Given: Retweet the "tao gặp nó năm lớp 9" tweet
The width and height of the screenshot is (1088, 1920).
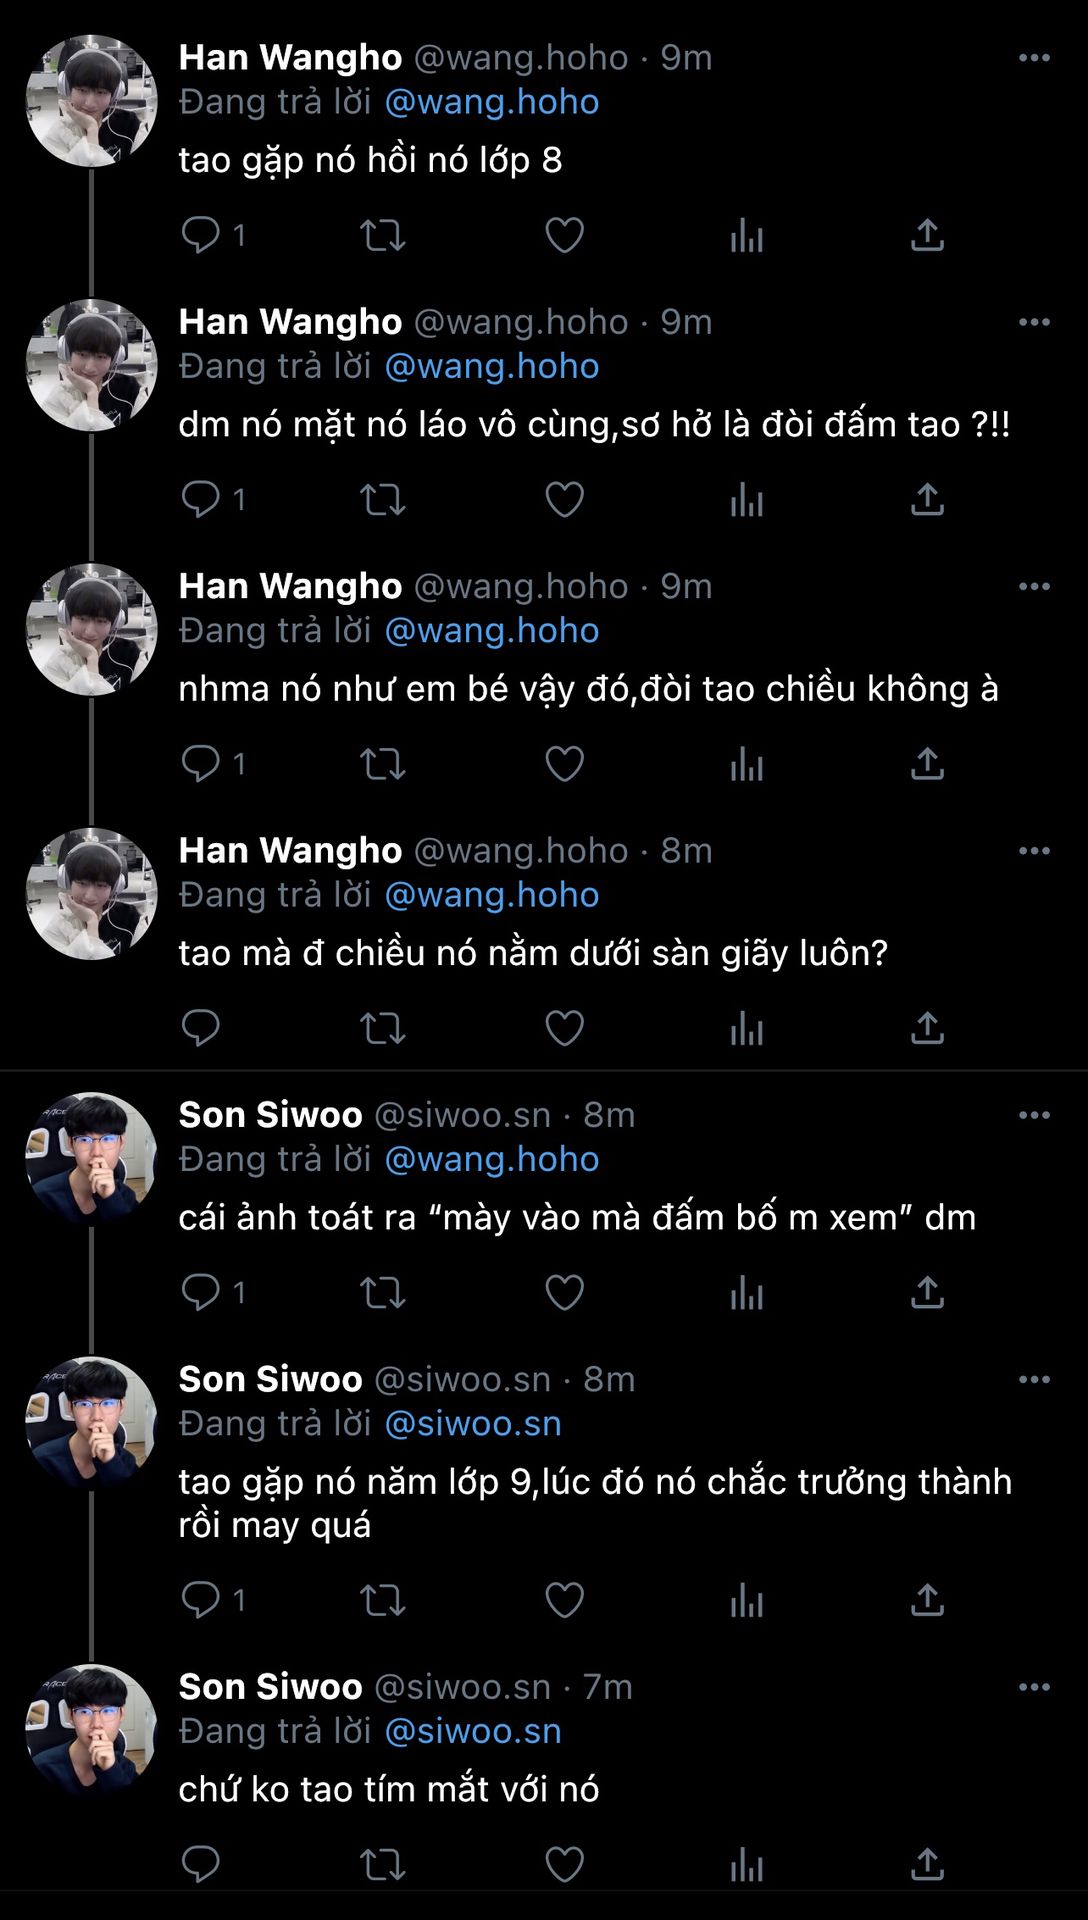Looking at the screenshot, I should tap(382, 1600).
